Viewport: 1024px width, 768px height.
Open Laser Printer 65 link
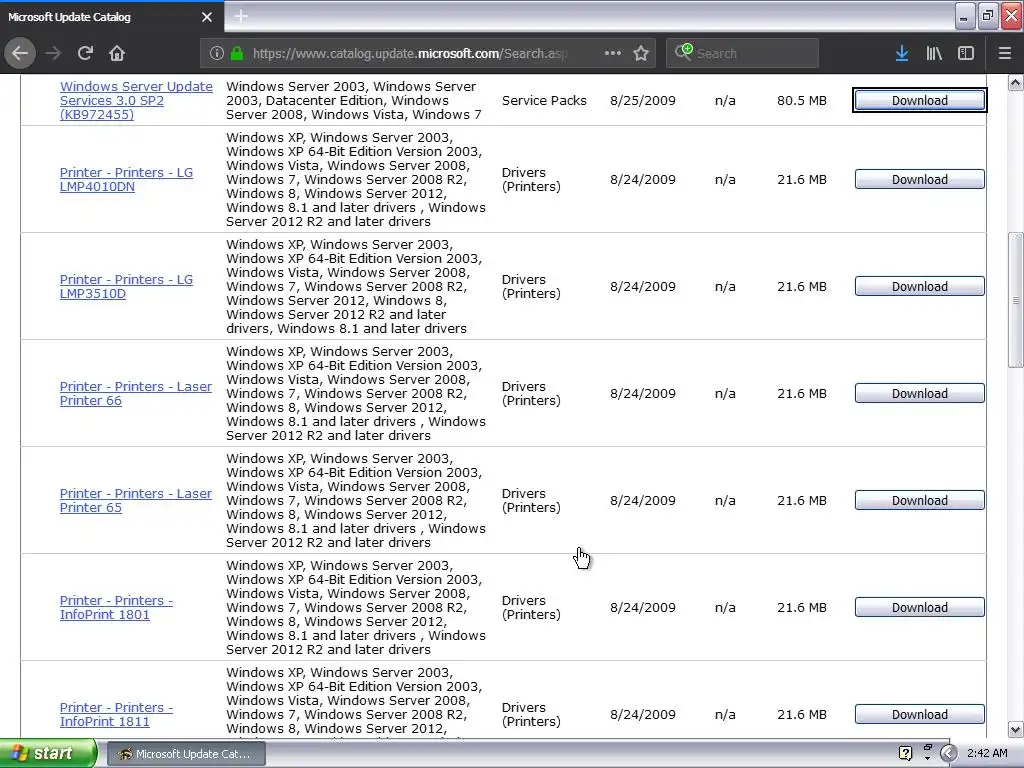coord(136,501)
